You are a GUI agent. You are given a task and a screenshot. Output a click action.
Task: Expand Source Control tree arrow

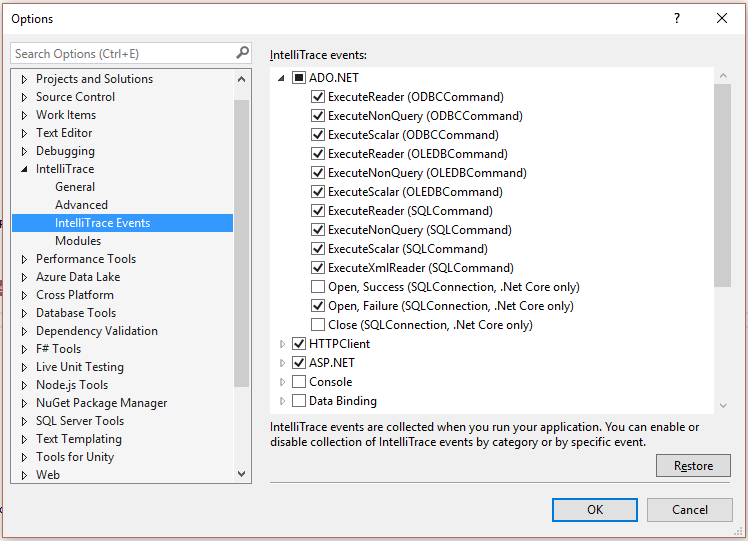pyautogui.click(x=24, y=97)
